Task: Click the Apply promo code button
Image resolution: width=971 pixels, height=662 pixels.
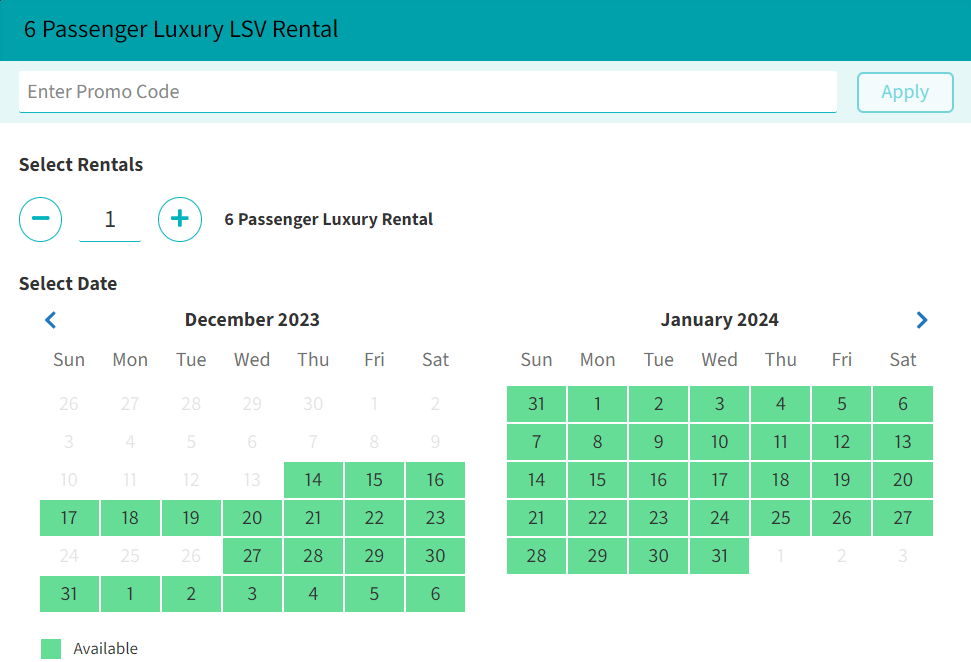Action: click(905, 92)
